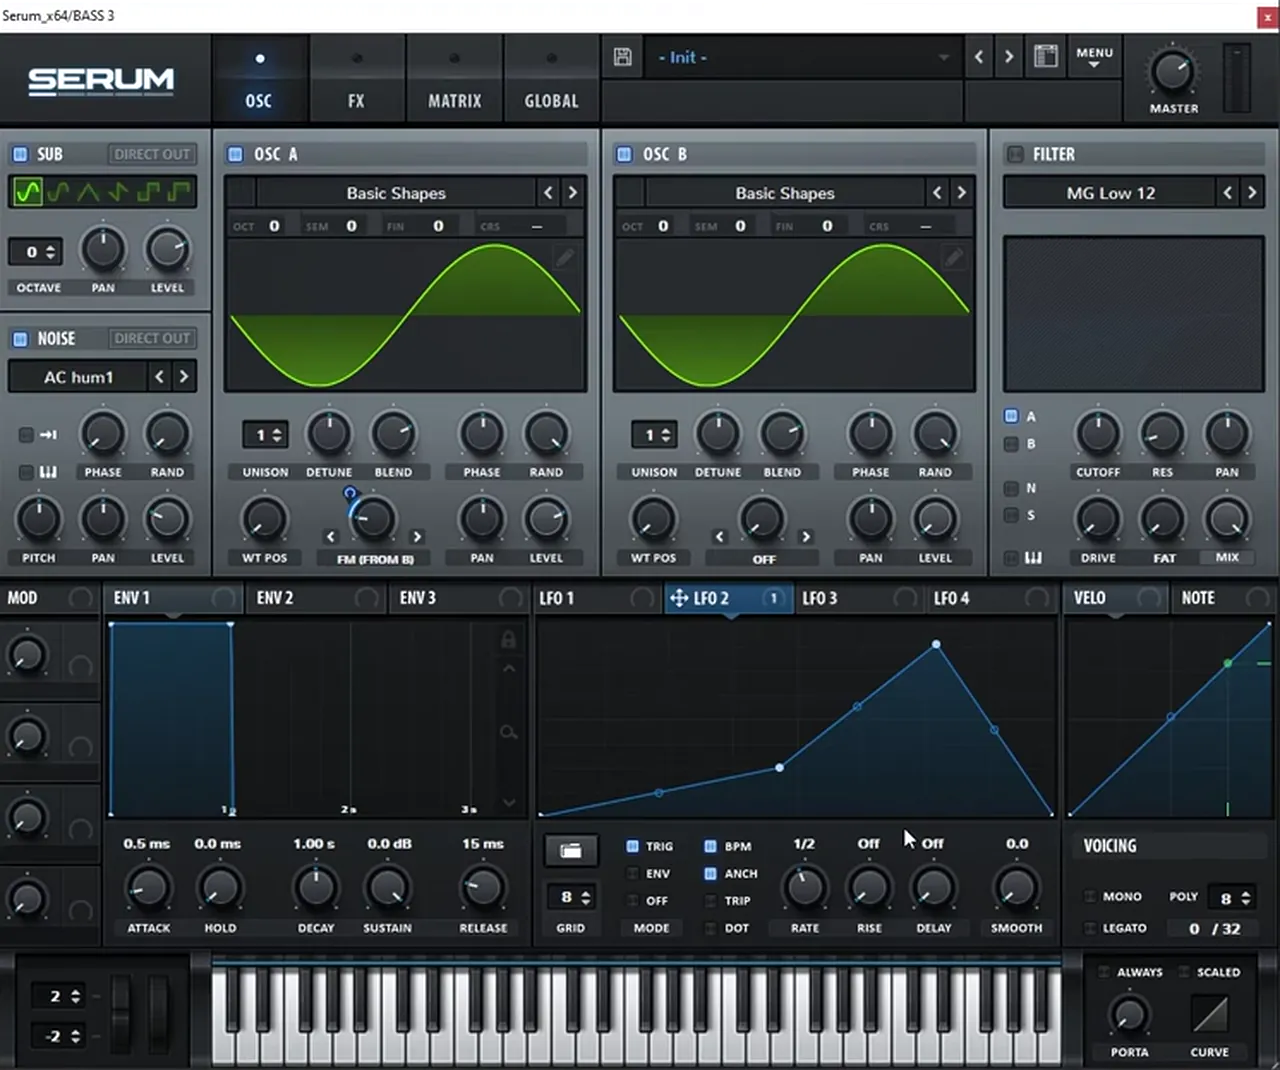
Task: Enable the LEGATO checkbox
Action: point(1091,928)
